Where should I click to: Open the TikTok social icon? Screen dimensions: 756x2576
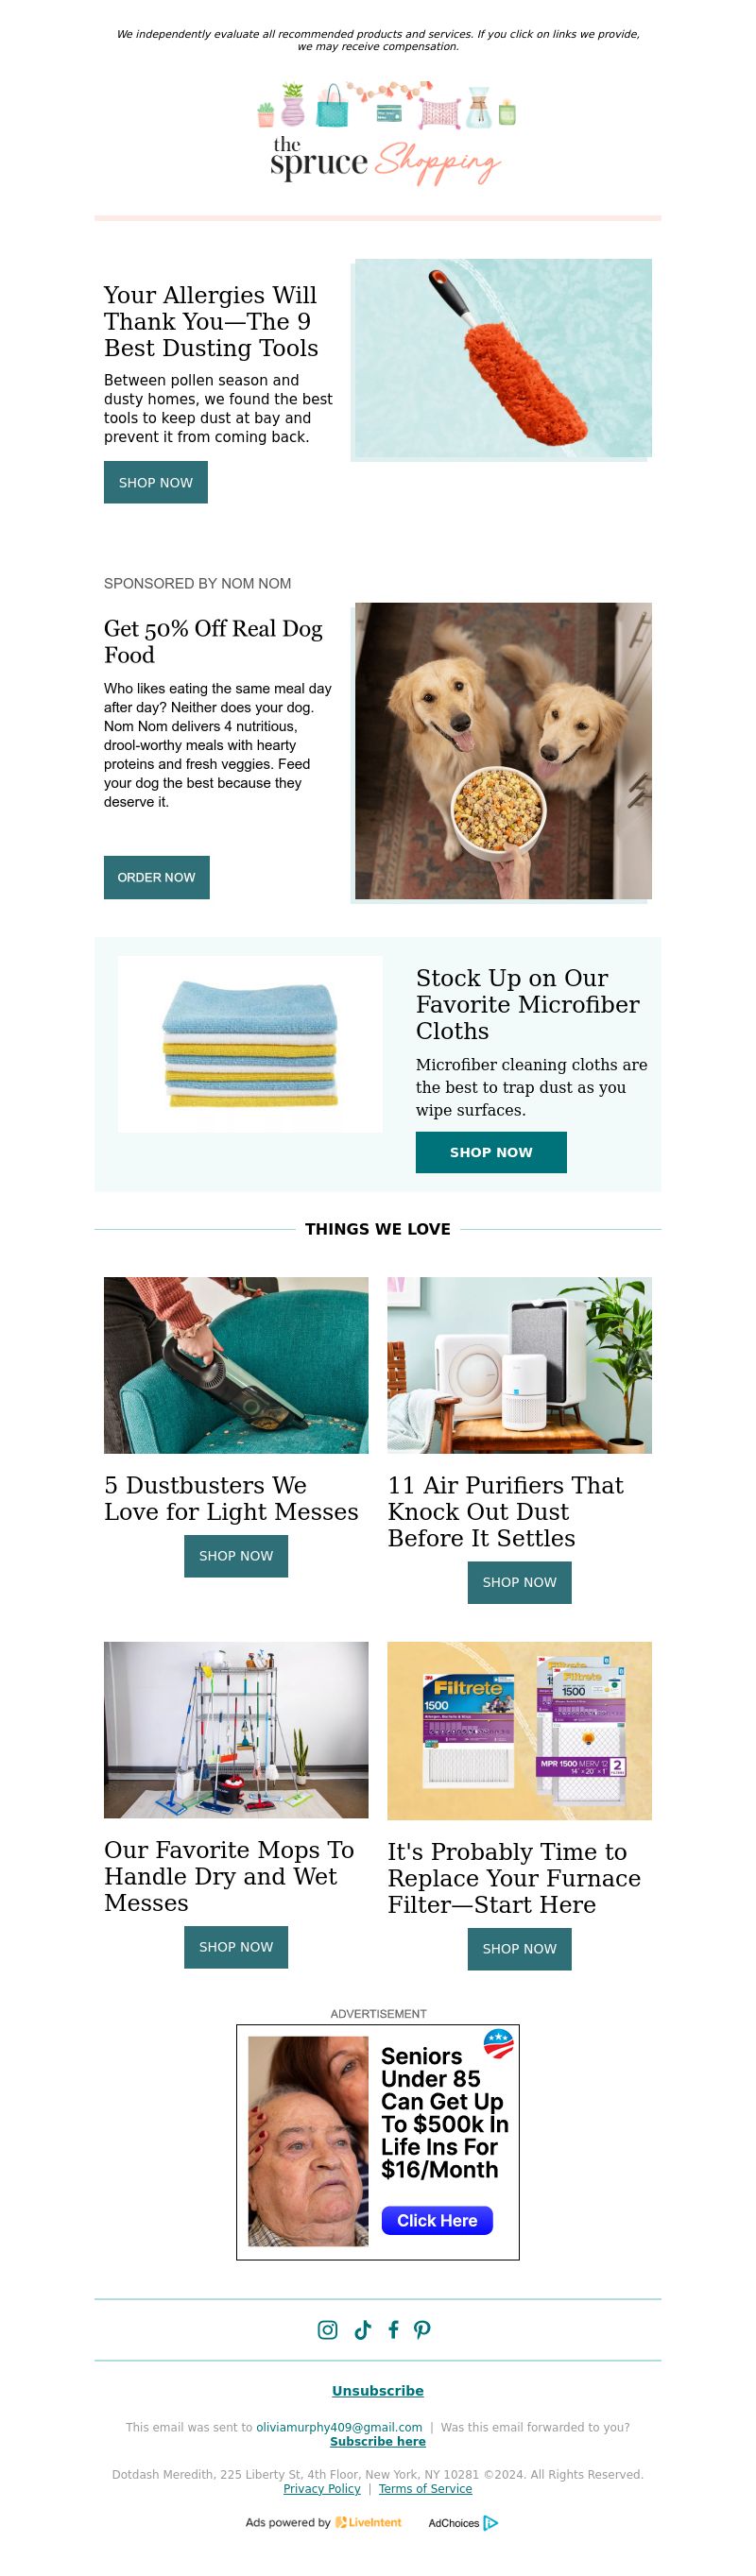coord(362,2329)
